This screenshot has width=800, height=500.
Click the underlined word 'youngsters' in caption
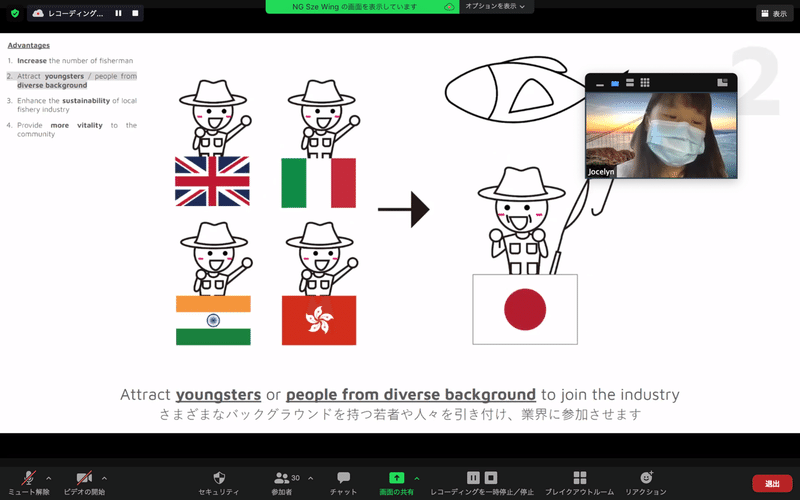tap(218, 395)
